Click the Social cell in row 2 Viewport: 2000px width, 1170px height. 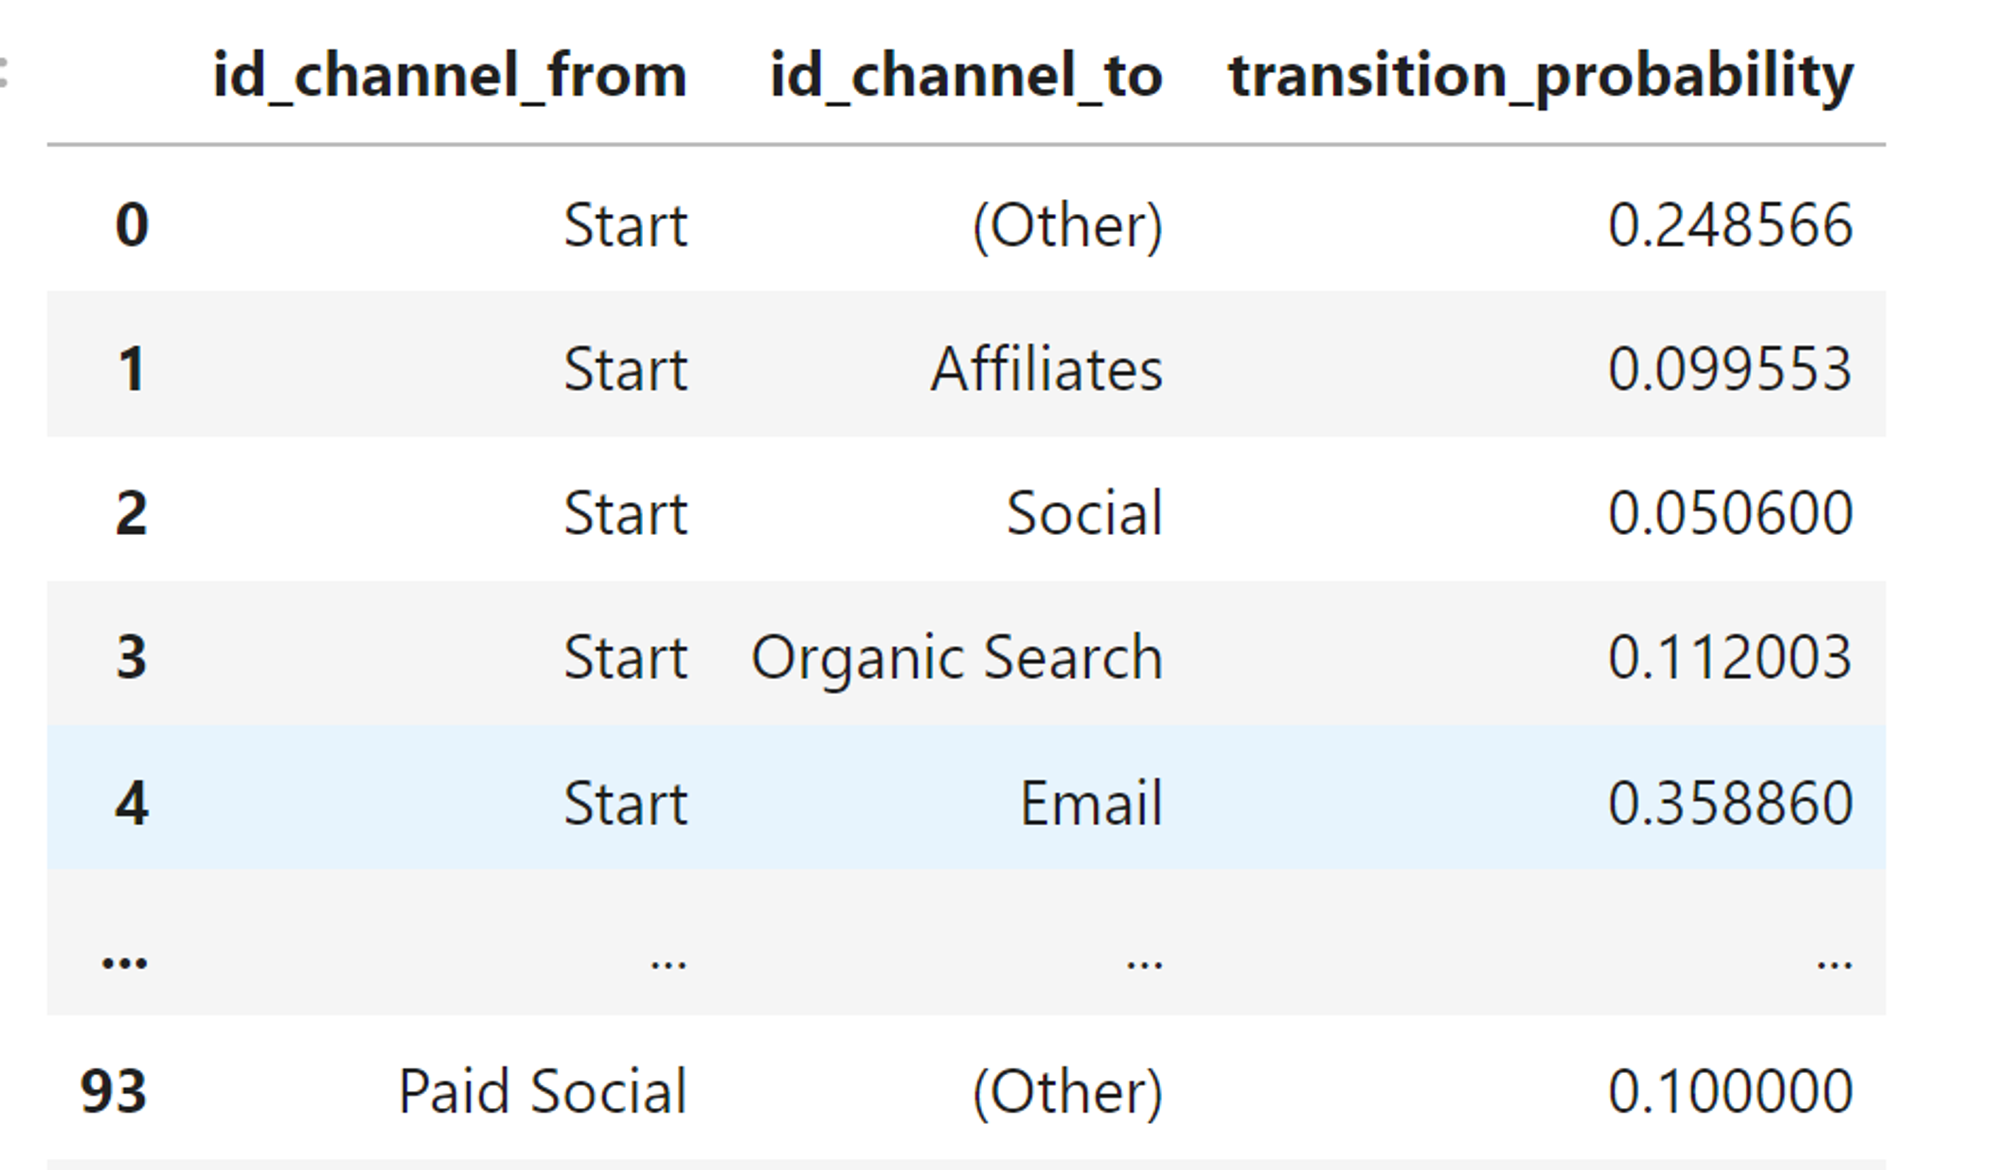pos(1084,514)
